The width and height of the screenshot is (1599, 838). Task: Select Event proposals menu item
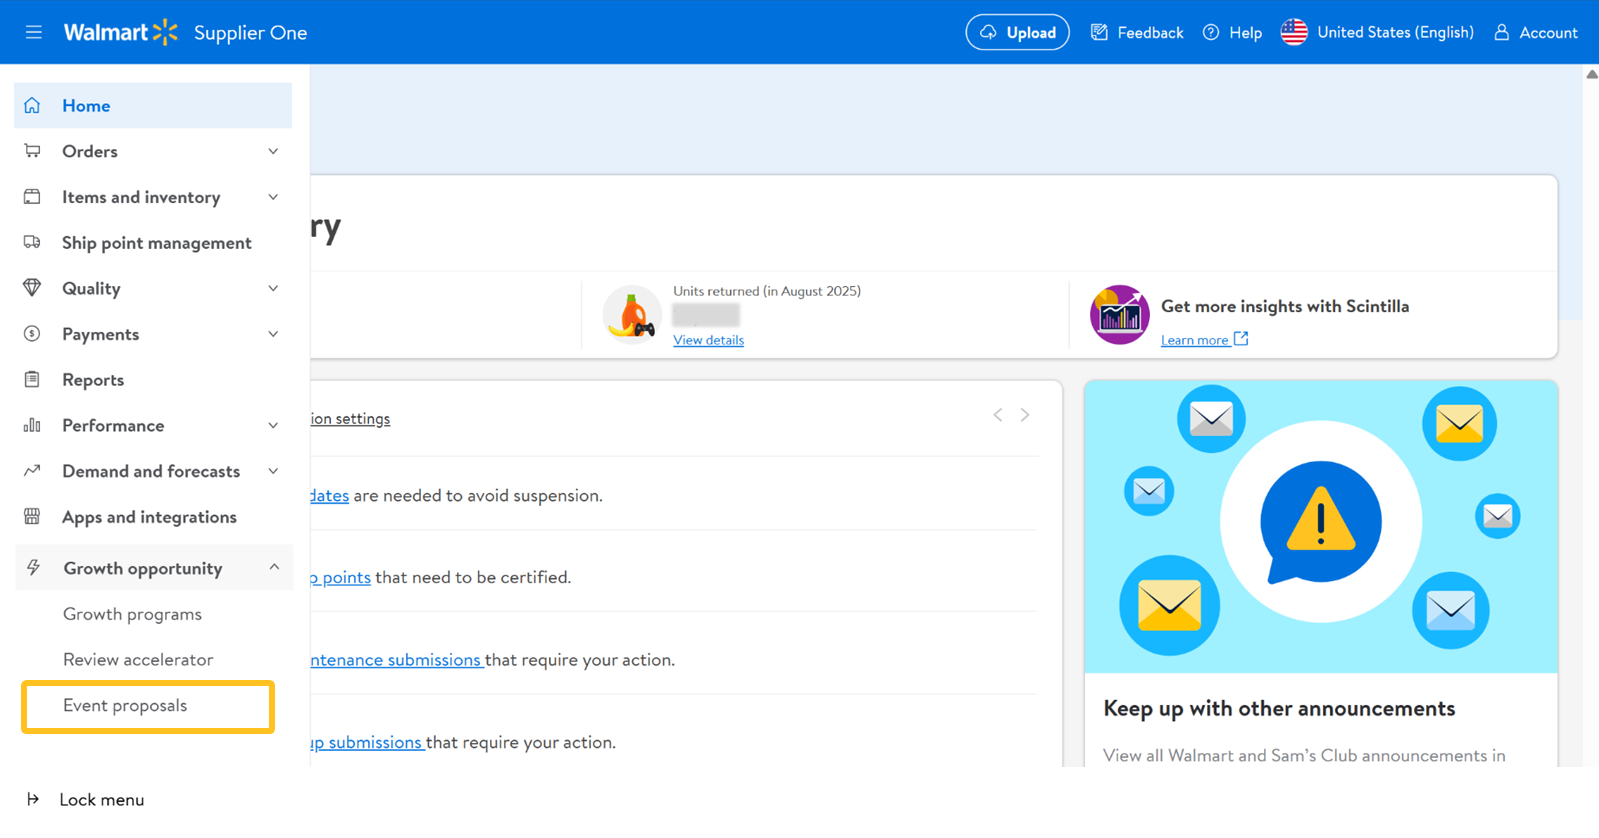(x=148, y=706)
